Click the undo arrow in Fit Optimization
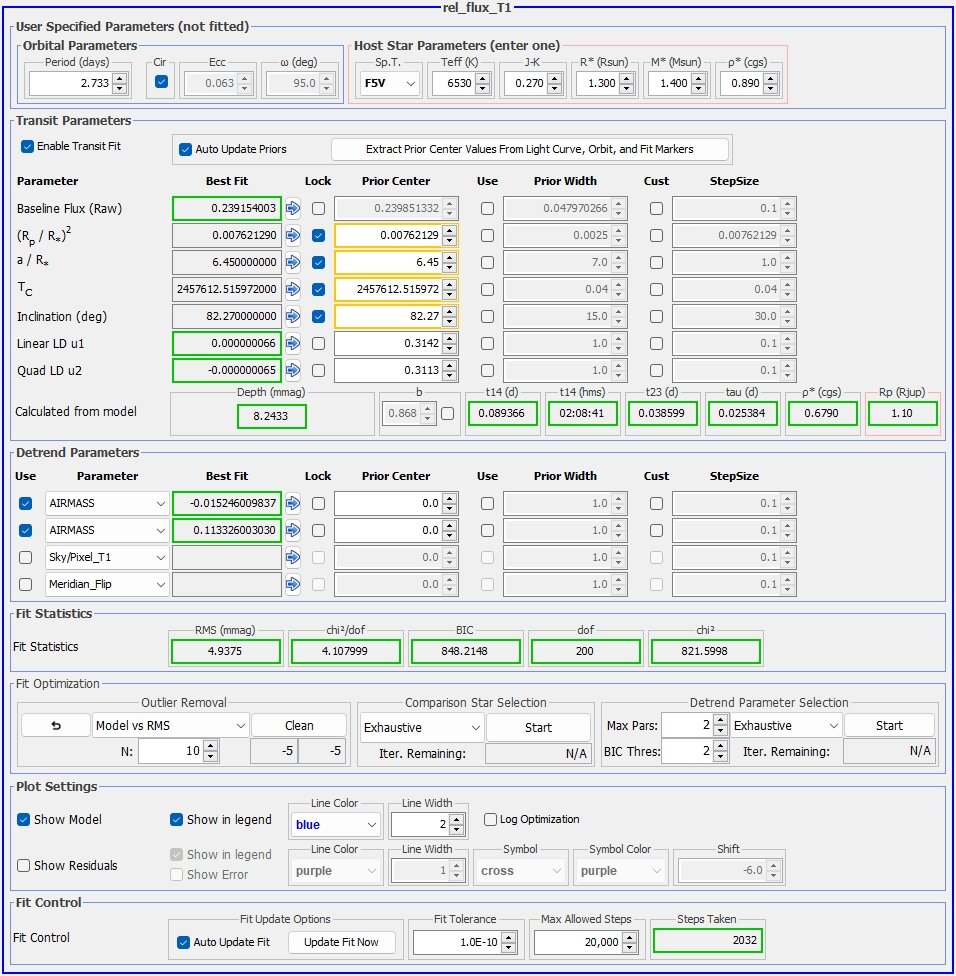 coord(55,724)
